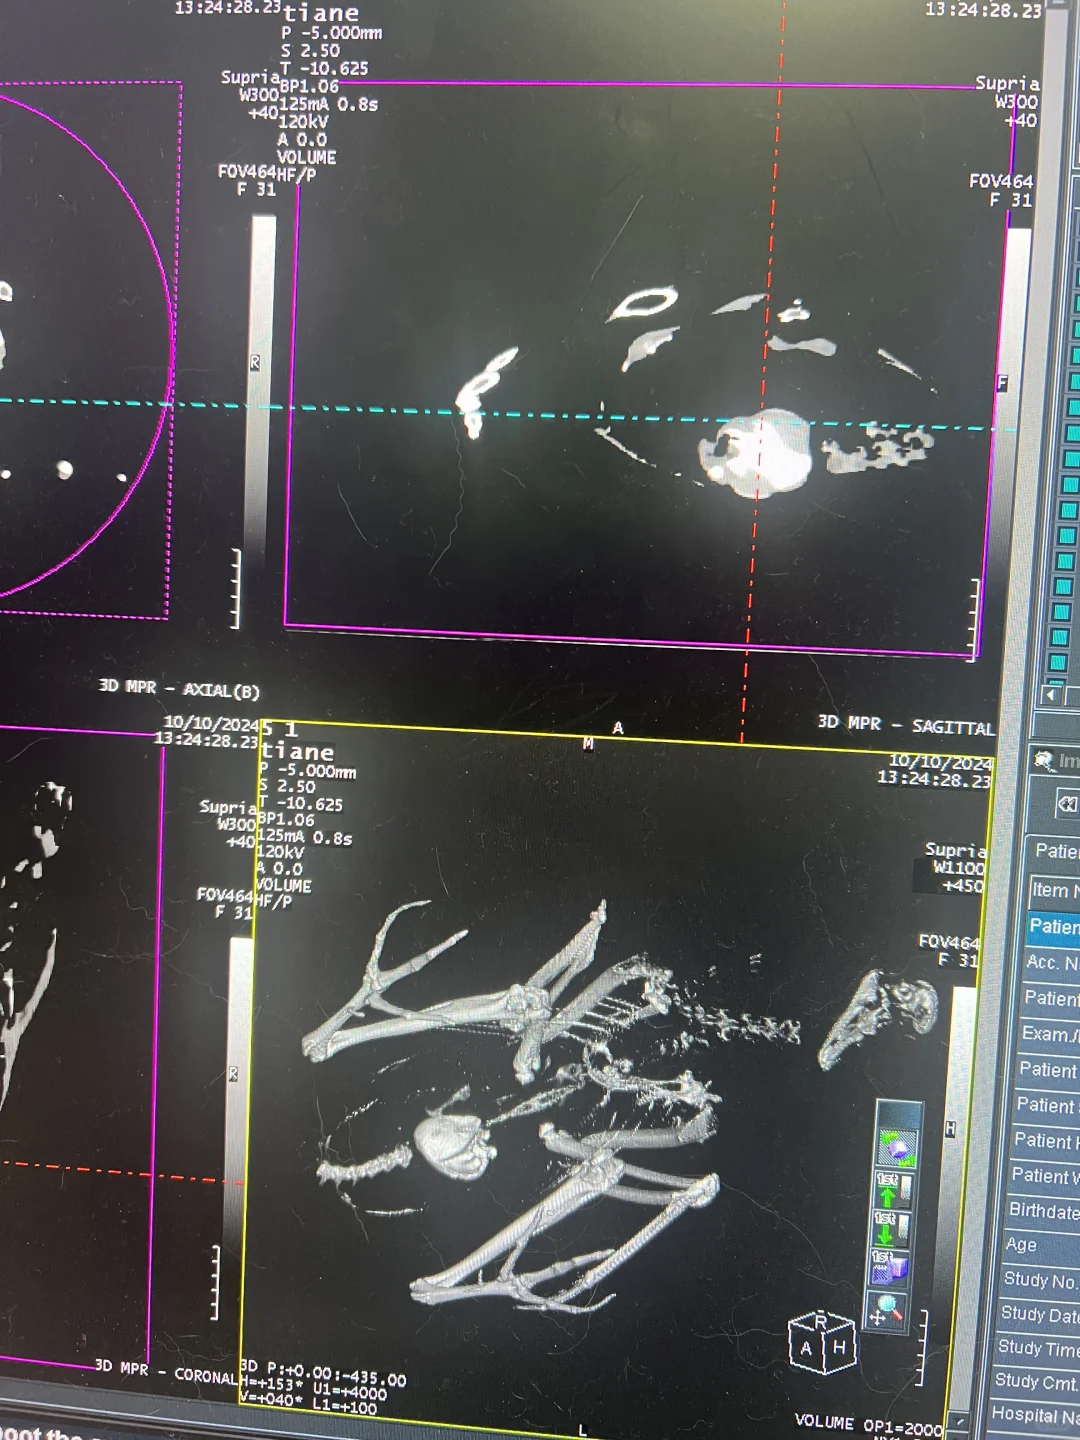Click the 'Age' row
1080x1440 pixels.
[1041, 1245]
